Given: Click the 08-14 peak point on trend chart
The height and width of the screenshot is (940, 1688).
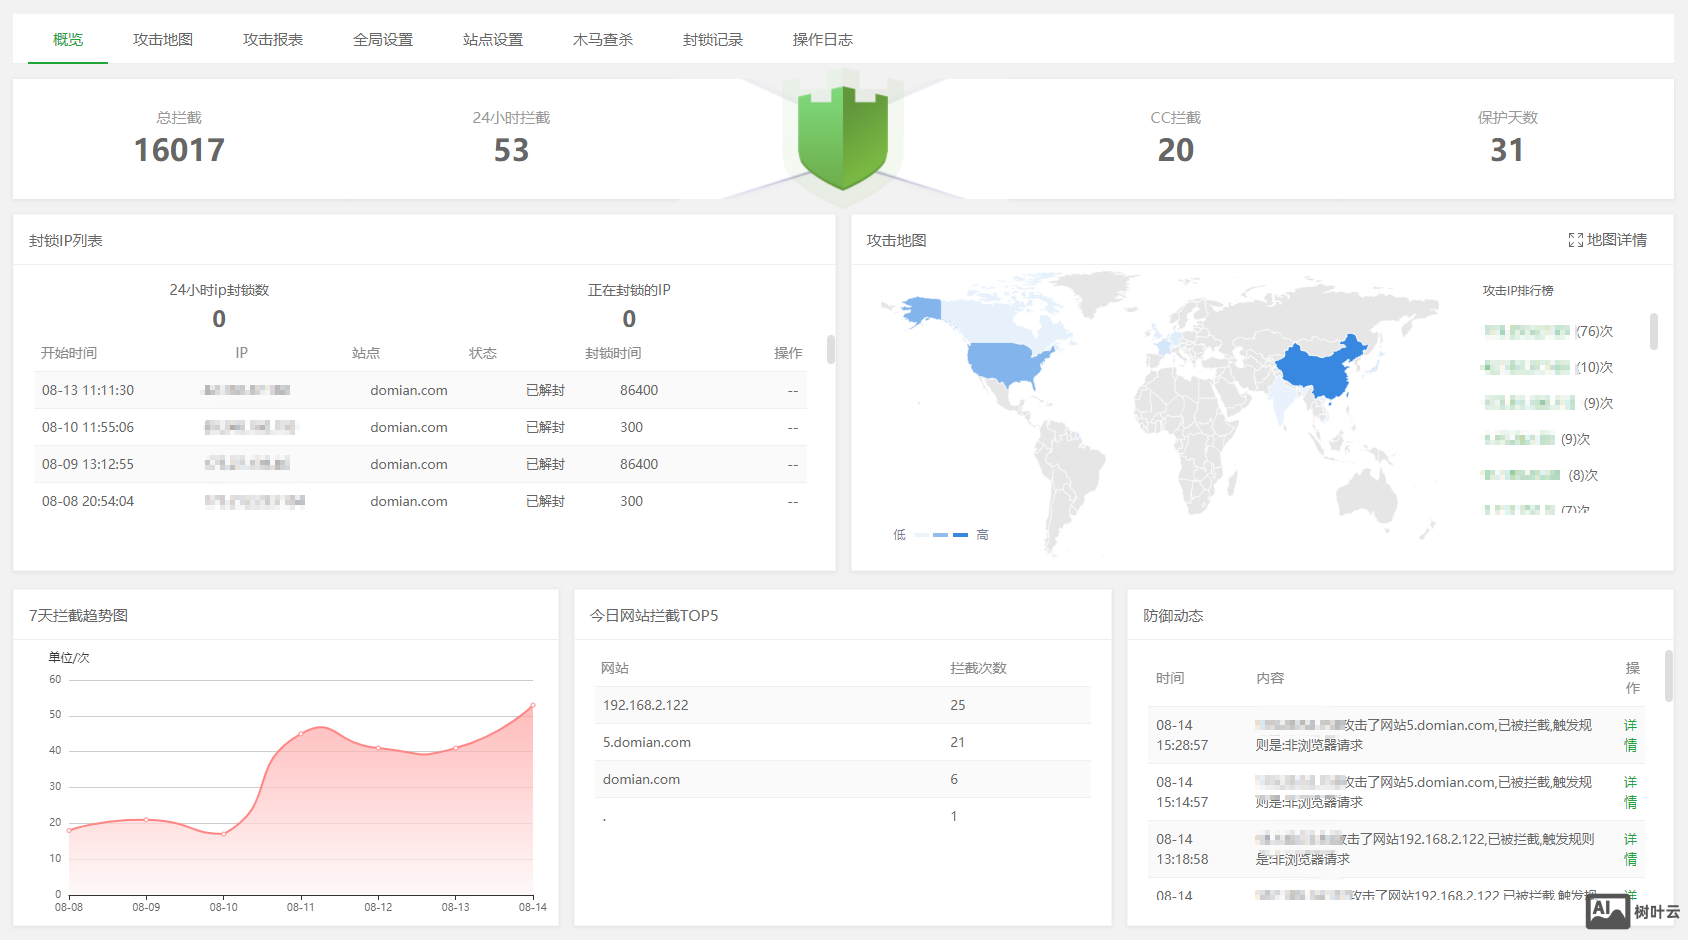Looking at the screenshot, I should (533, 705).
